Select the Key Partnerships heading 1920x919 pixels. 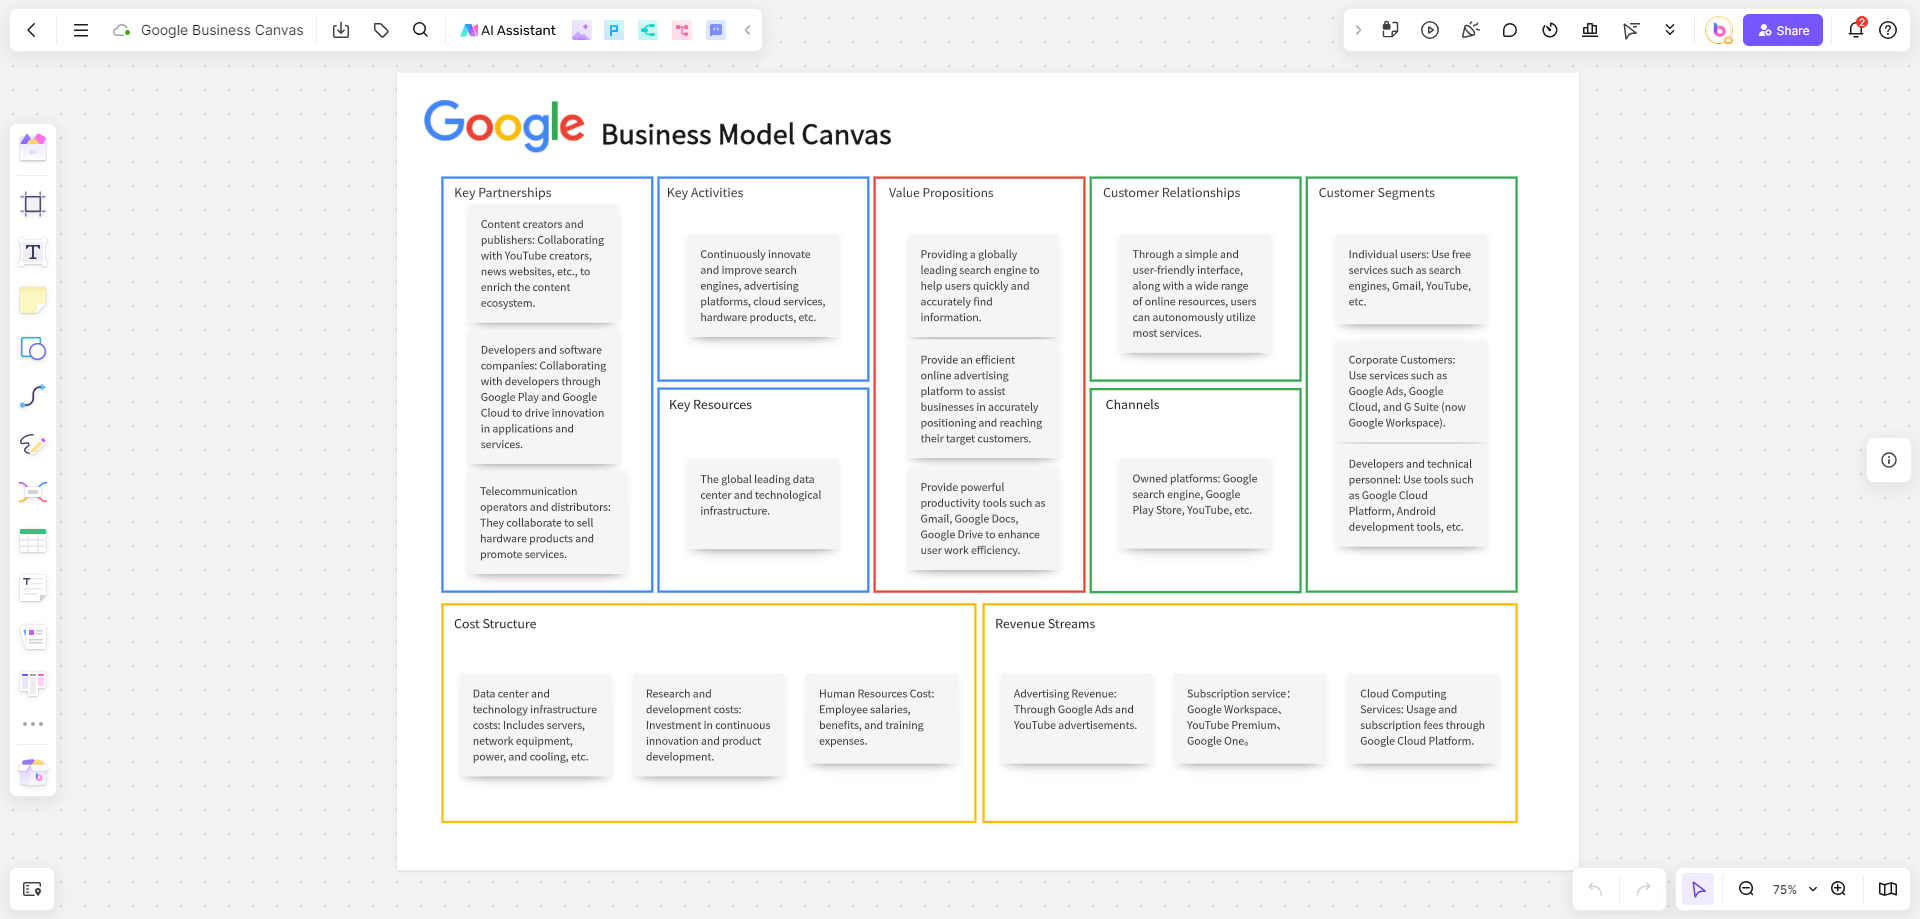[502, 193]
